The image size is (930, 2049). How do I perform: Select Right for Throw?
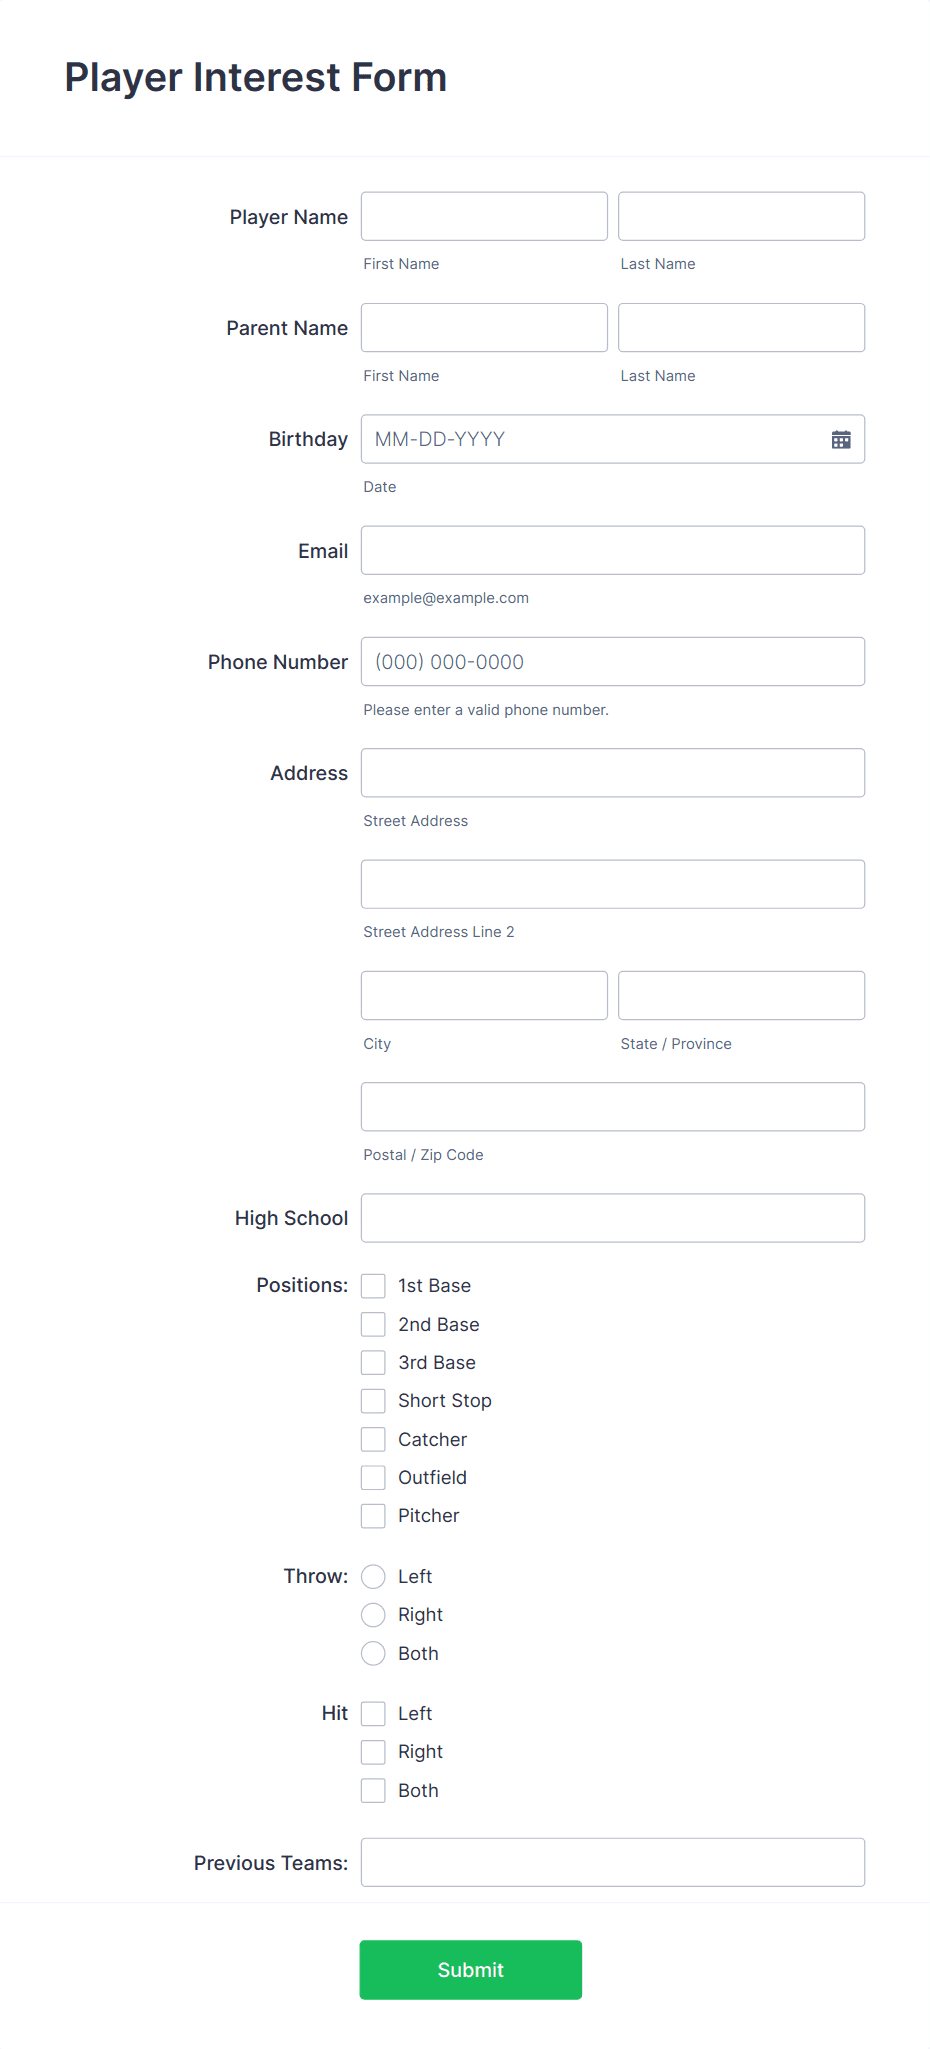coord(372,1614)
